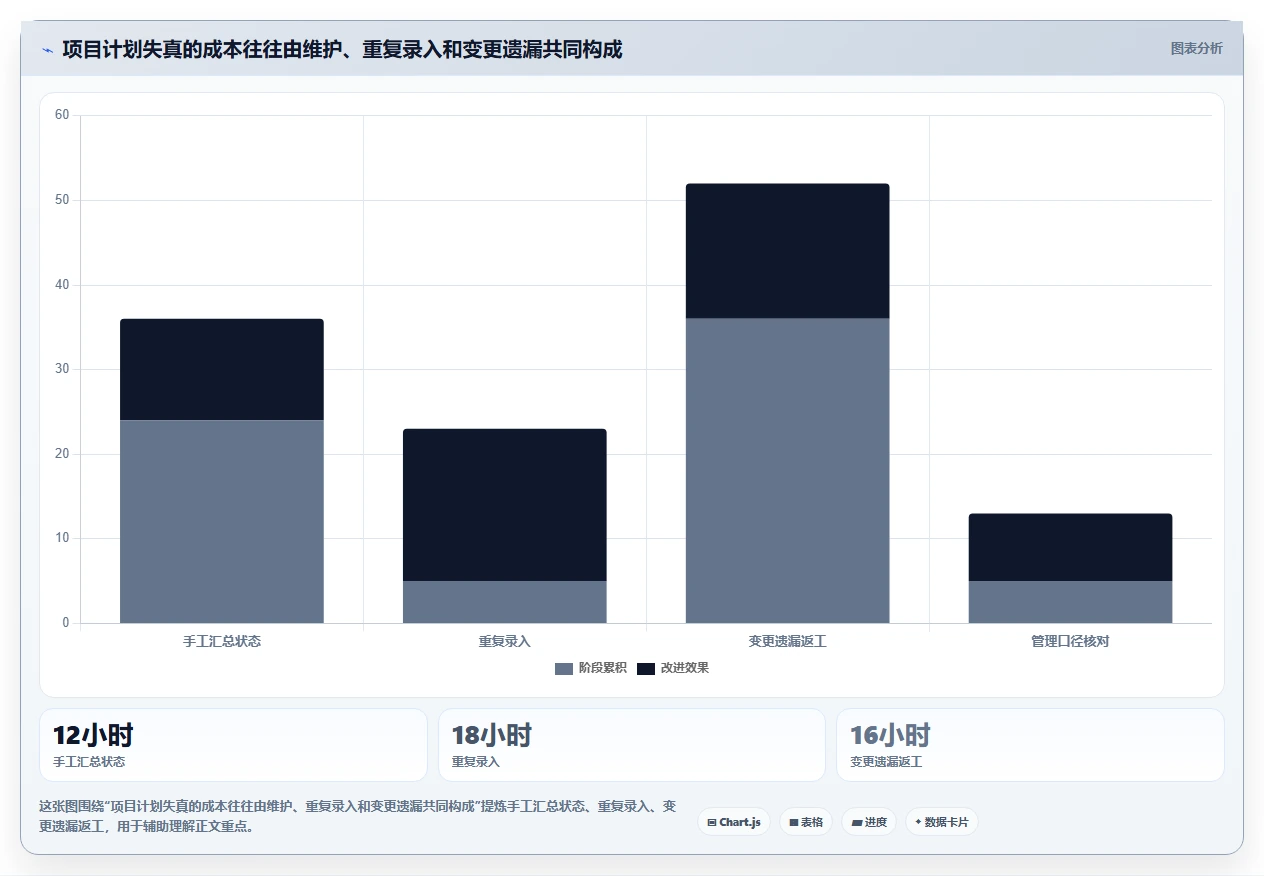
Task: Open the 12小时 手工汇总状态 card
Action: [x=233, y=745]
